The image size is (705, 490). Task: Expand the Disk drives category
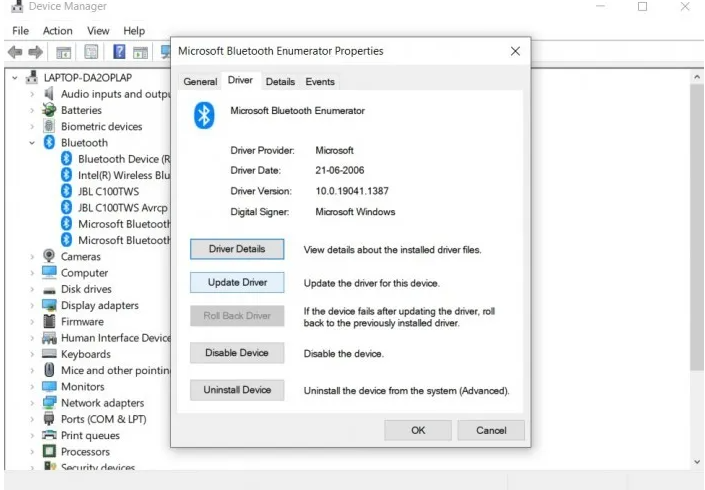pyautogui.click(x=32, y=289)
